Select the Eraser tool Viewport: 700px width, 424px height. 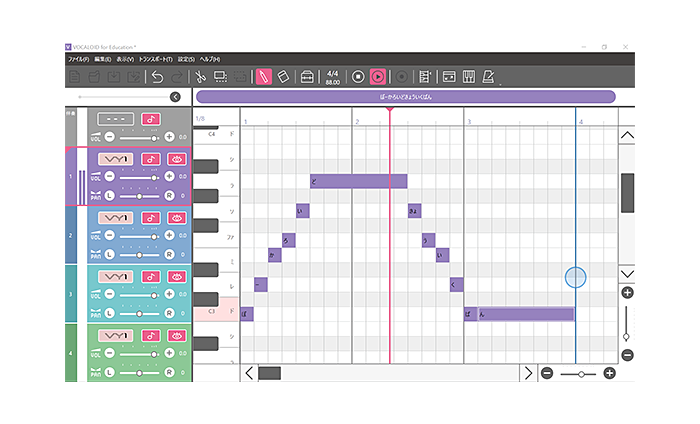click(283, 77)
